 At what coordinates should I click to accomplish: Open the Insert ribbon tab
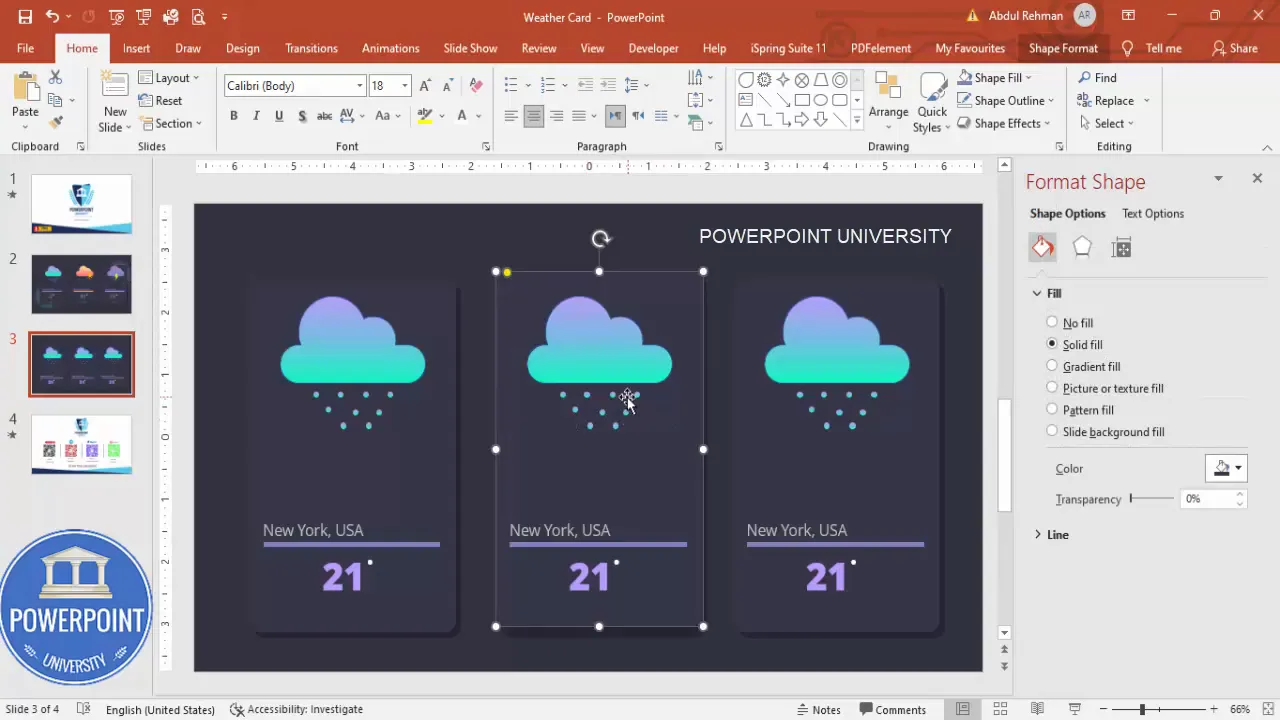(136, 48)
